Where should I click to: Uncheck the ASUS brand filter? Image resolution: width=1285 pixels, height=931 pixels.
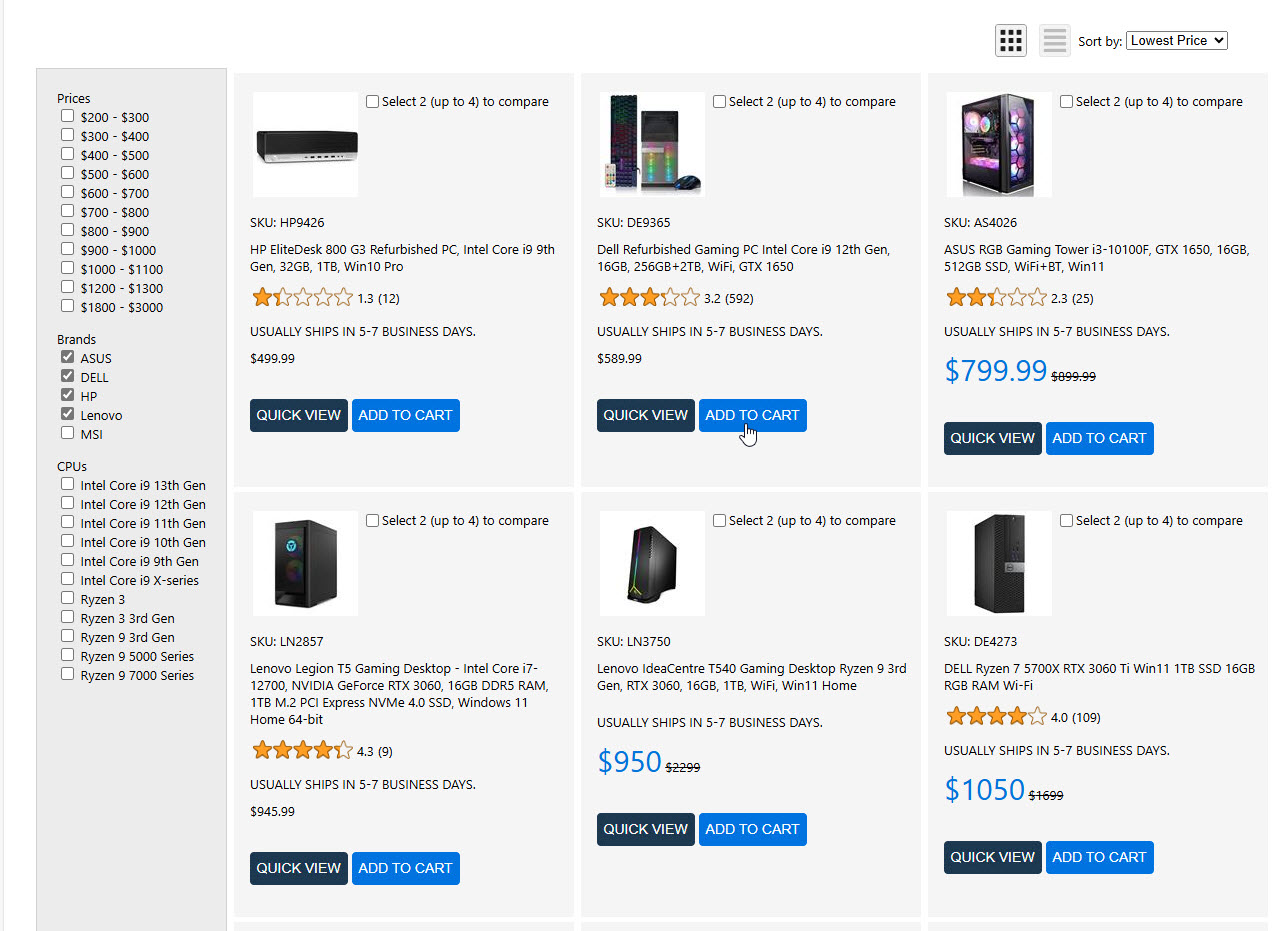[x=68, y=357]
